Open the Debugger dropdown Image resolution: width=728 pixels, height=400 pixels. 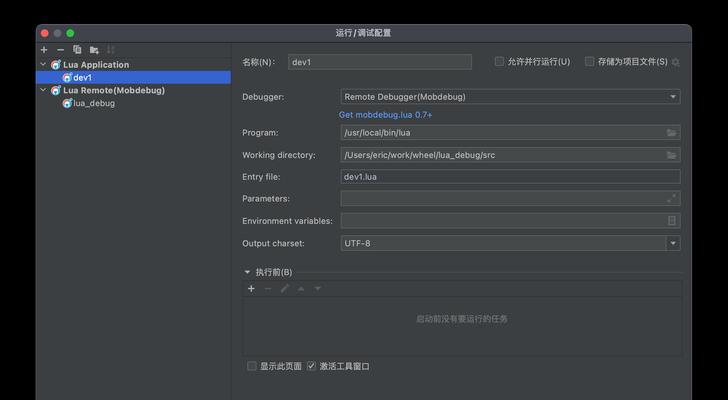click(x=510, y=97)
